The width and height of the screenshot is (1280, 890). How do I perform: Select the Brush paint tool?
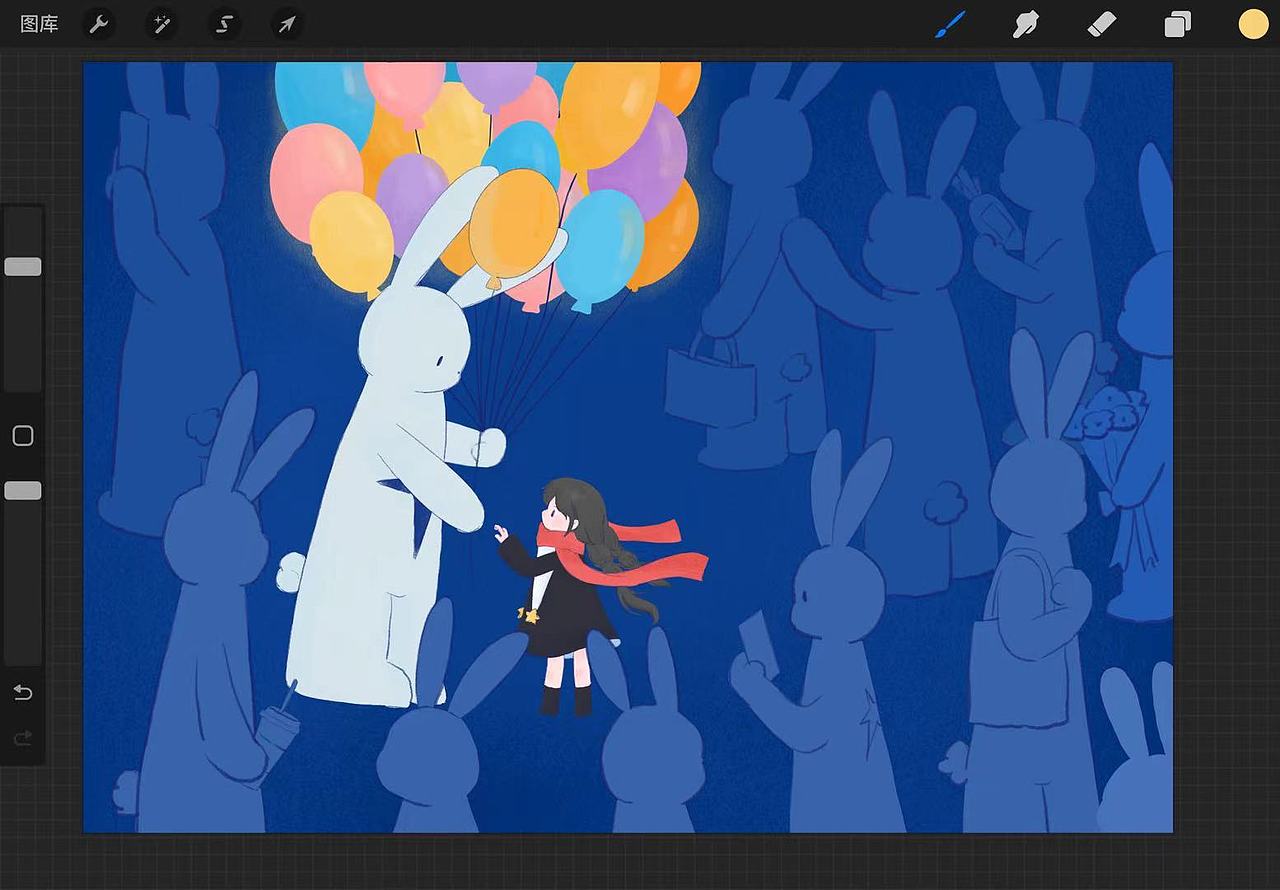[950, 24]
